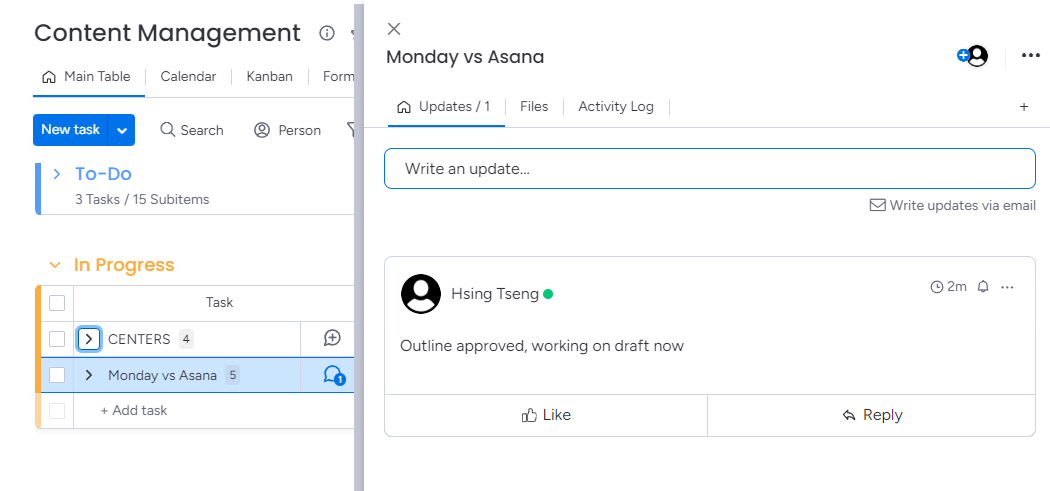The height and width of the screenshot is (491, 1050).
Task: Expand the To-Do group
Action: click(x=57, y=174)
